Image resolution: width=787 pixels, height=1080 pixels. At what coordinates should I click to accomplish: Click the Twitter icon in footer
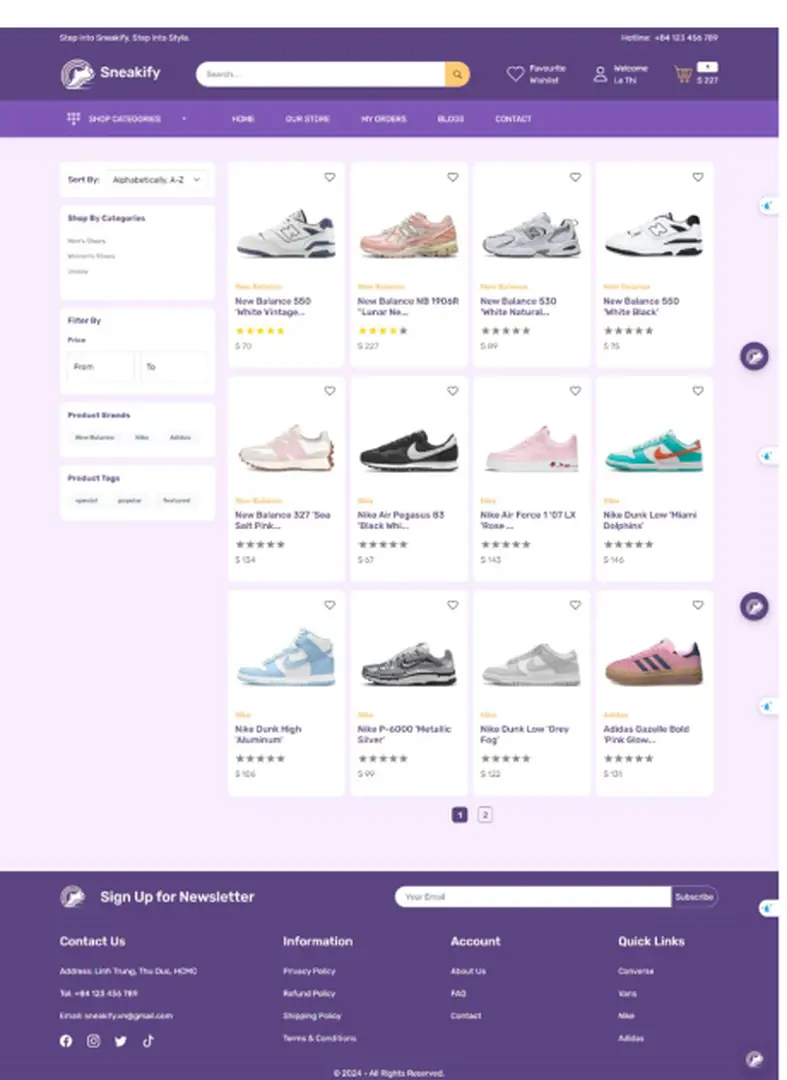tap(121, 1041)
